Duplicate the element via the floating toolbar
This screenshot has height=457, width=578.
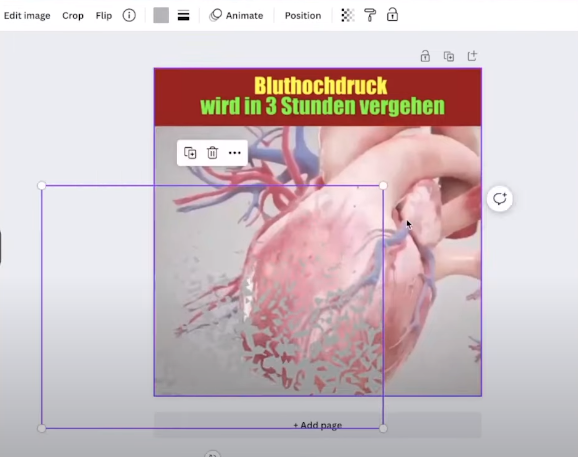click(190, 153)
